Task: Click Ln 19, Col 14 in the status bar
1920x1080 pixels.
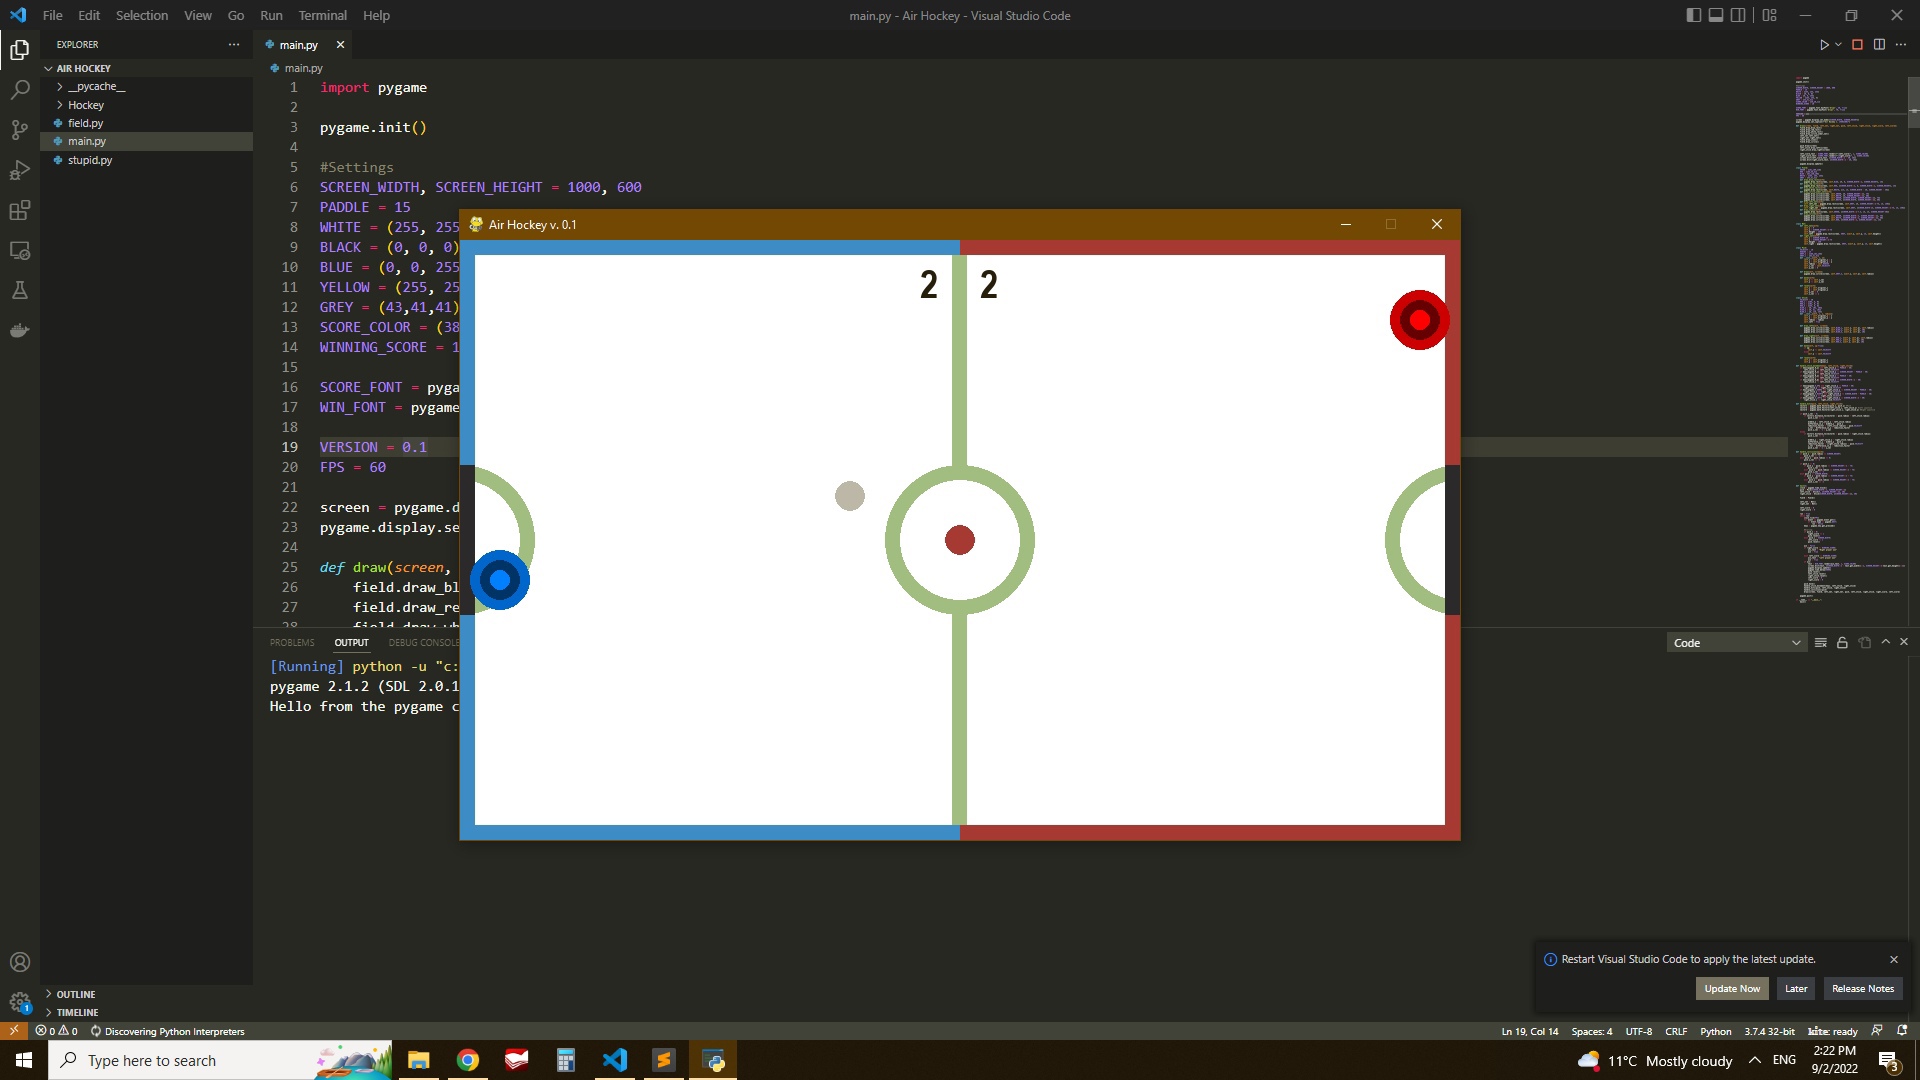Action: click(x=1530, y=1031)
